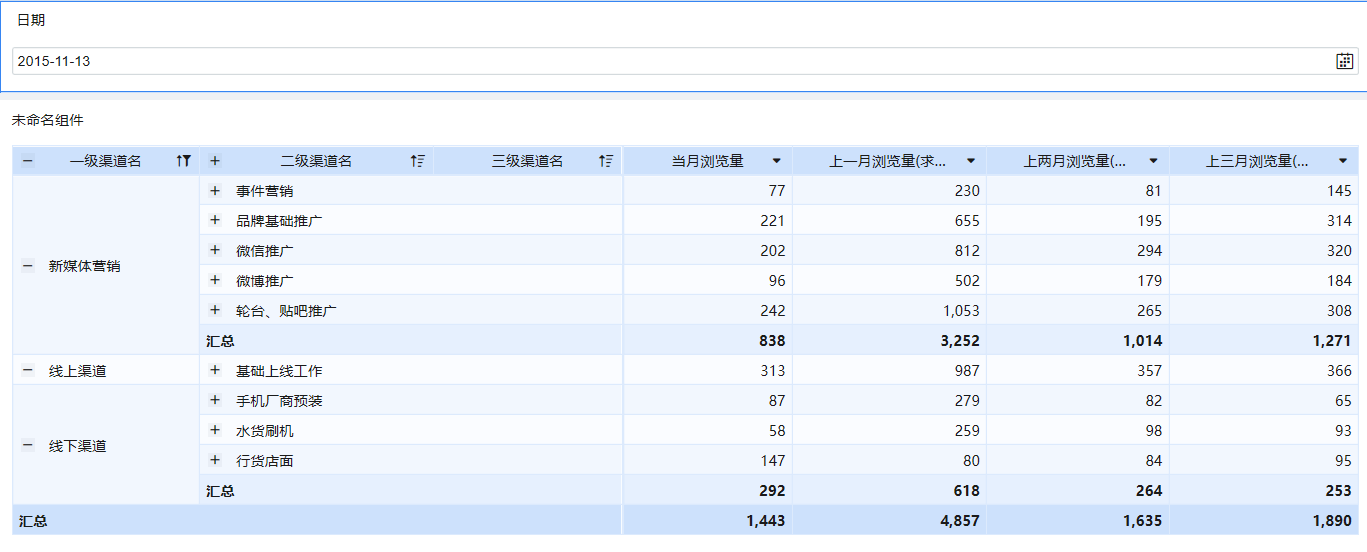Expand the 品牌基础推广 row
This screenshot has height=552, width=1367.
(x=214, y=220)
